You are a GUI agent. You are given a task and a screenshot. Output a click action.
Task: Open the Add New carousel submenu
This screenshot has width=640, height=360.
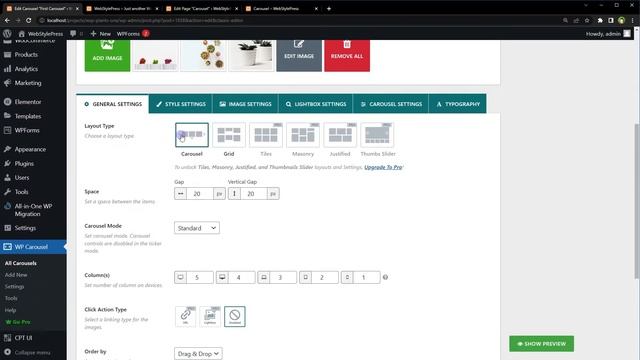click(16, 275)
